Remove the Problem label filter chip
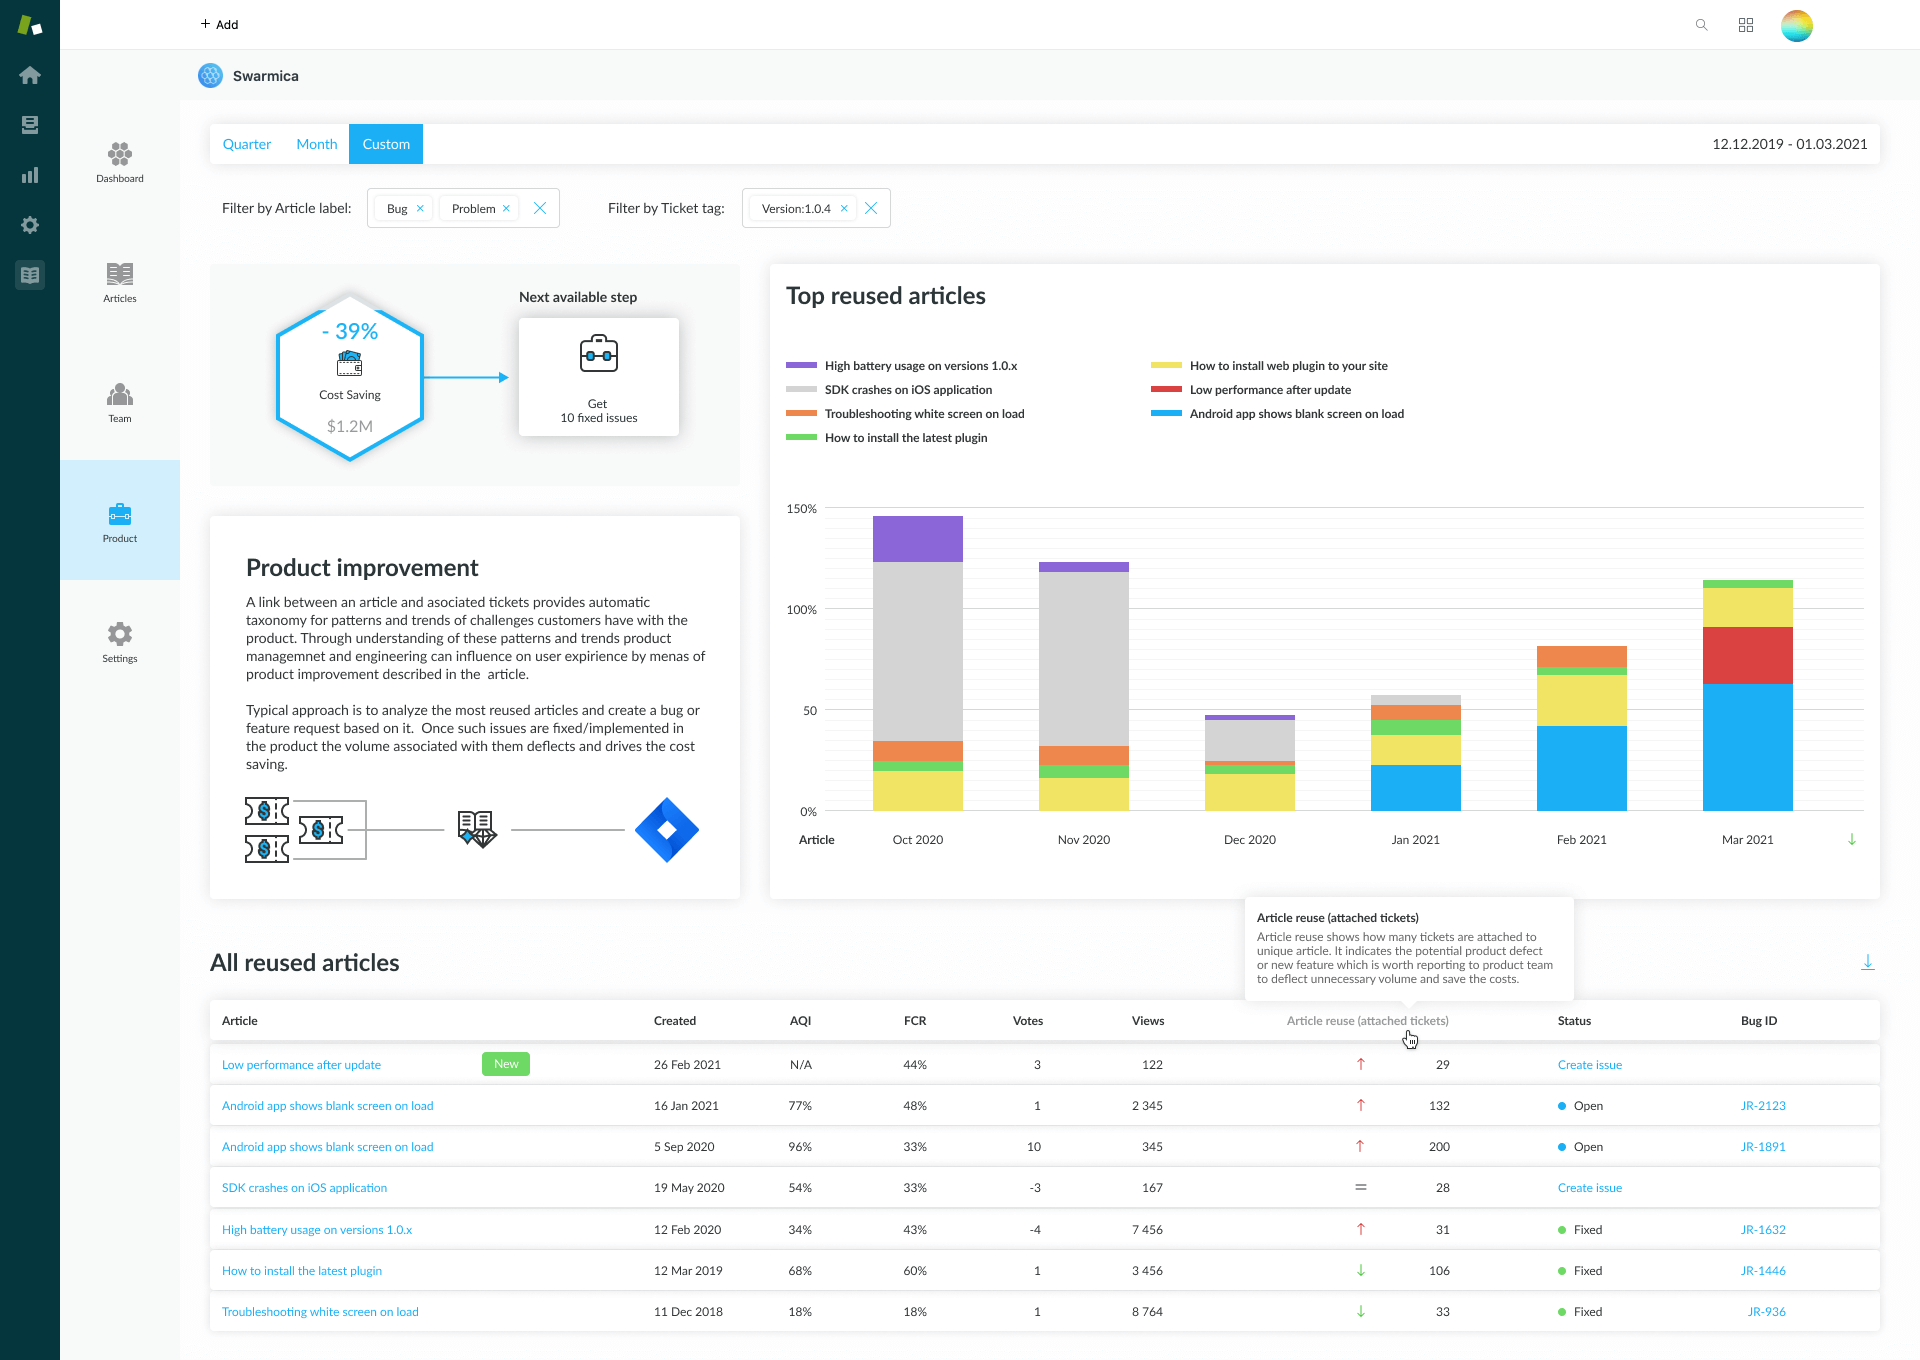The height and width of the screenshot is (1360, 1920). 506,208
